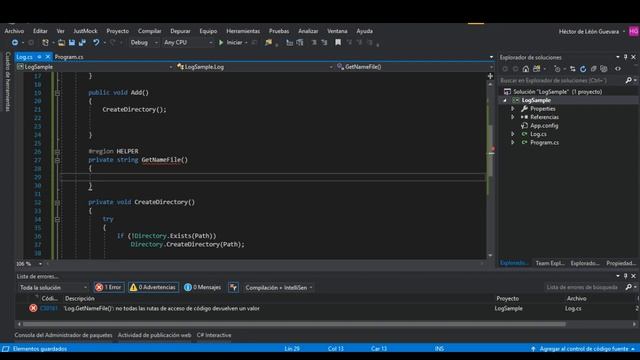Toggle the 1 Error filter button

[x=109, y=287]
